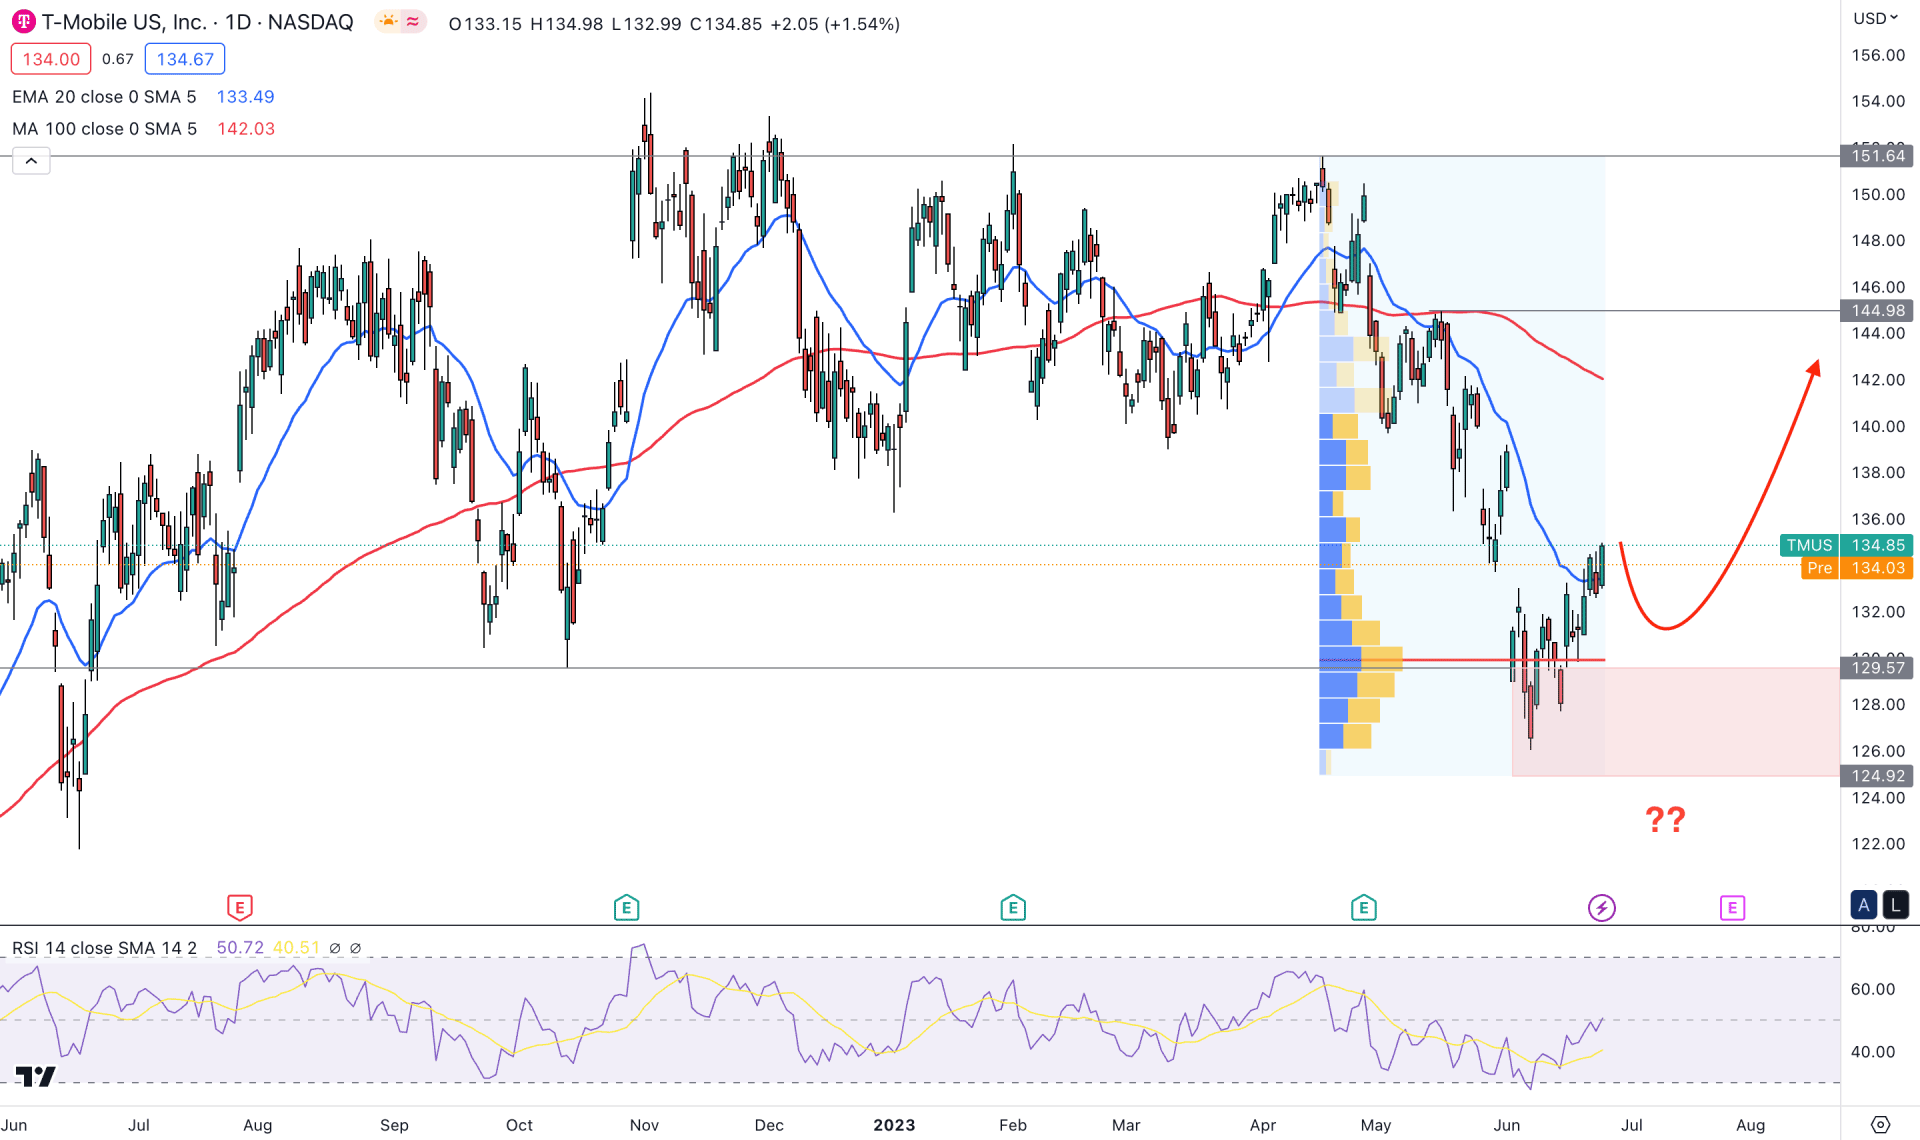Click the OHLC close value C134.85

(725, 24)
